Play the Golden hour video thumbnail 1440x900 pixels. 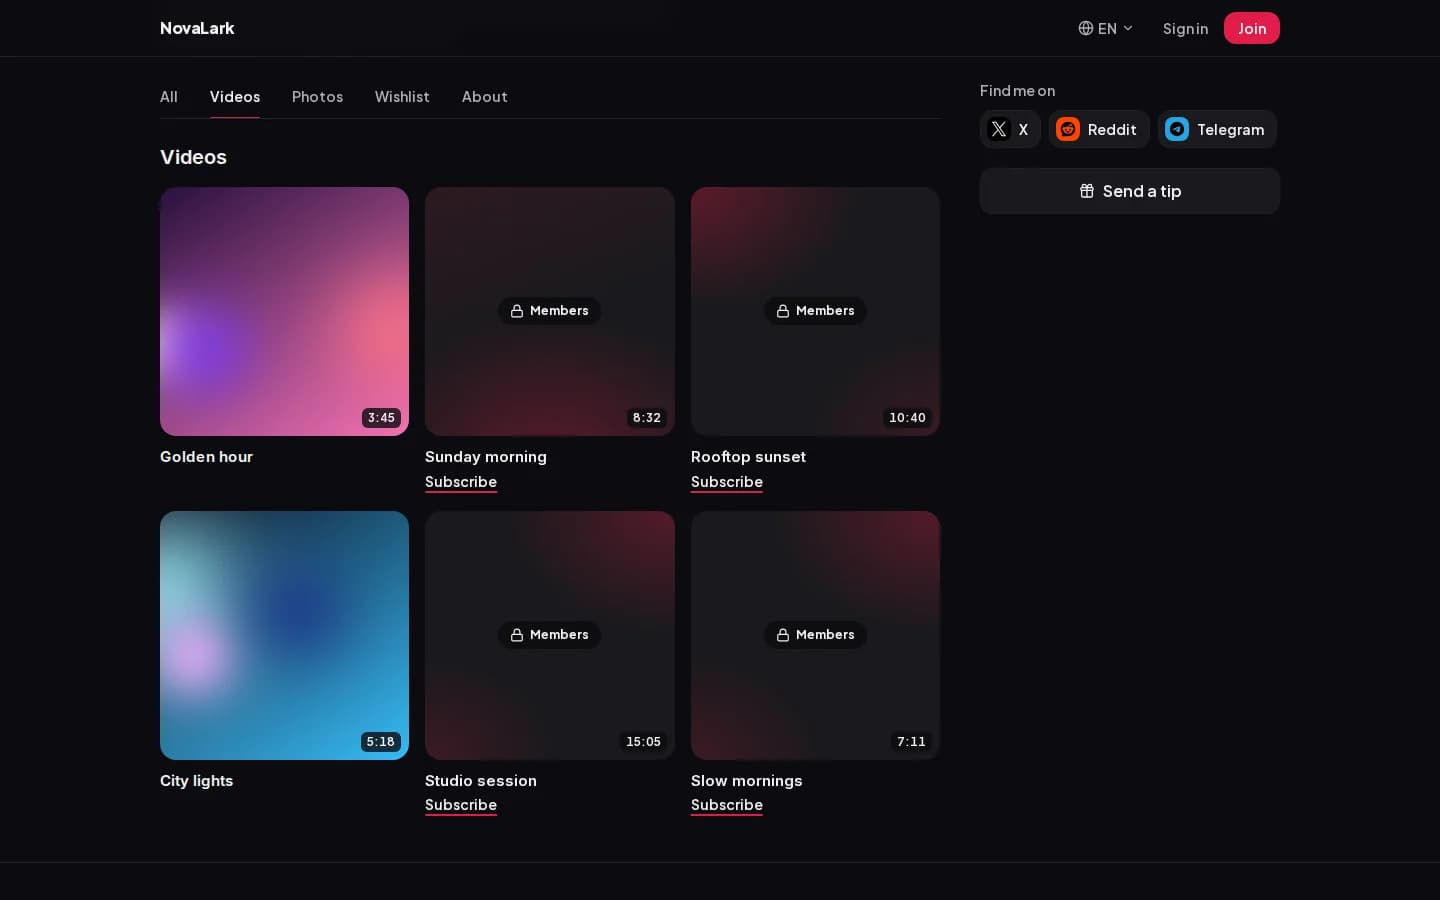(x=284, y=311)
